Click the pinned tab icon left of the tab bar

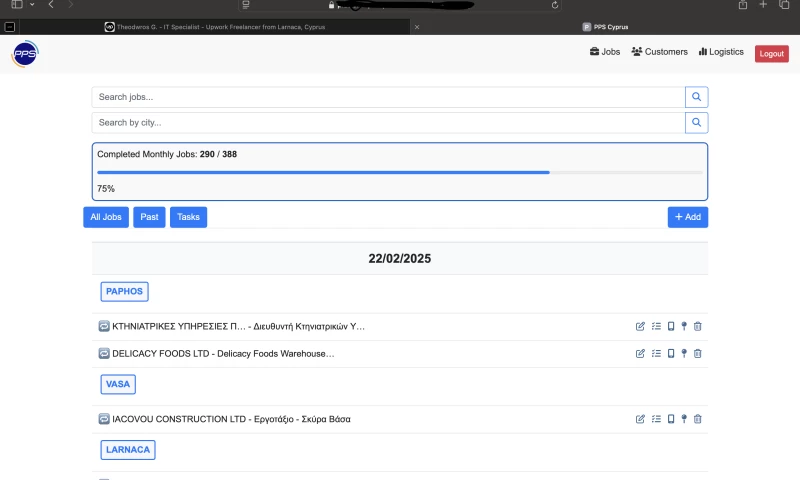tap(10, 27)
